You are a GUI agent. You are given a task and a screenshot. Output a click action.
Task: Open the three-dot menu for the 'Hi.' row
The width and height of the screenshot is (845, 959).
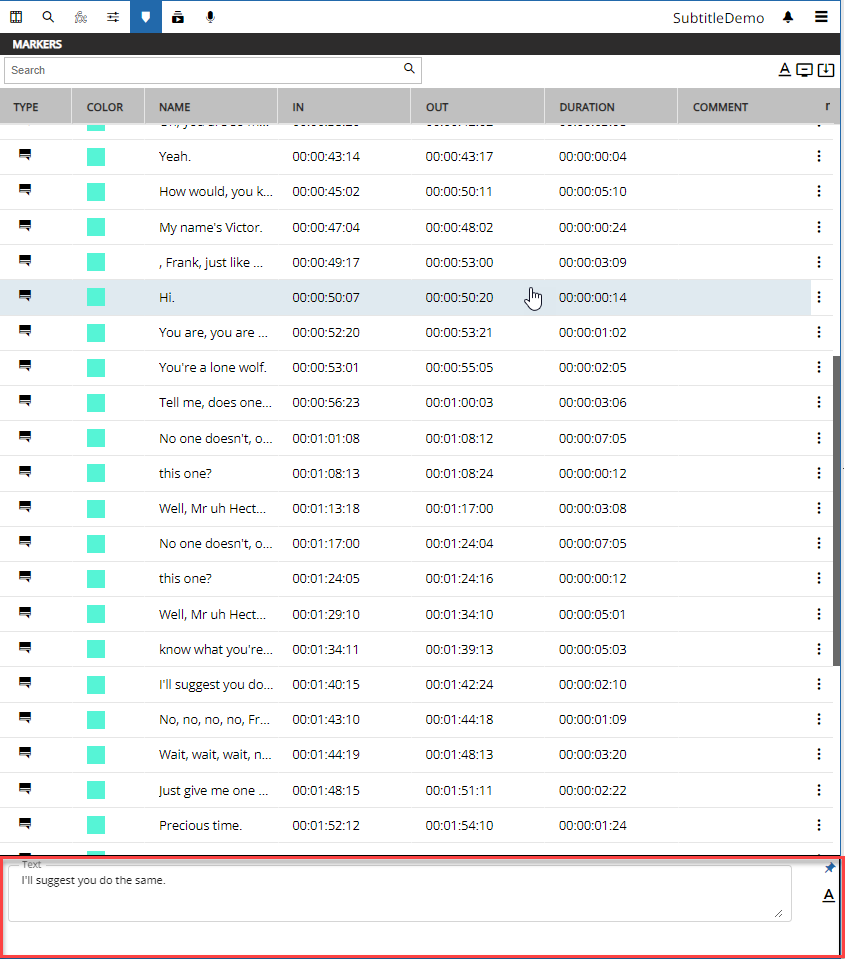point(819,297)
